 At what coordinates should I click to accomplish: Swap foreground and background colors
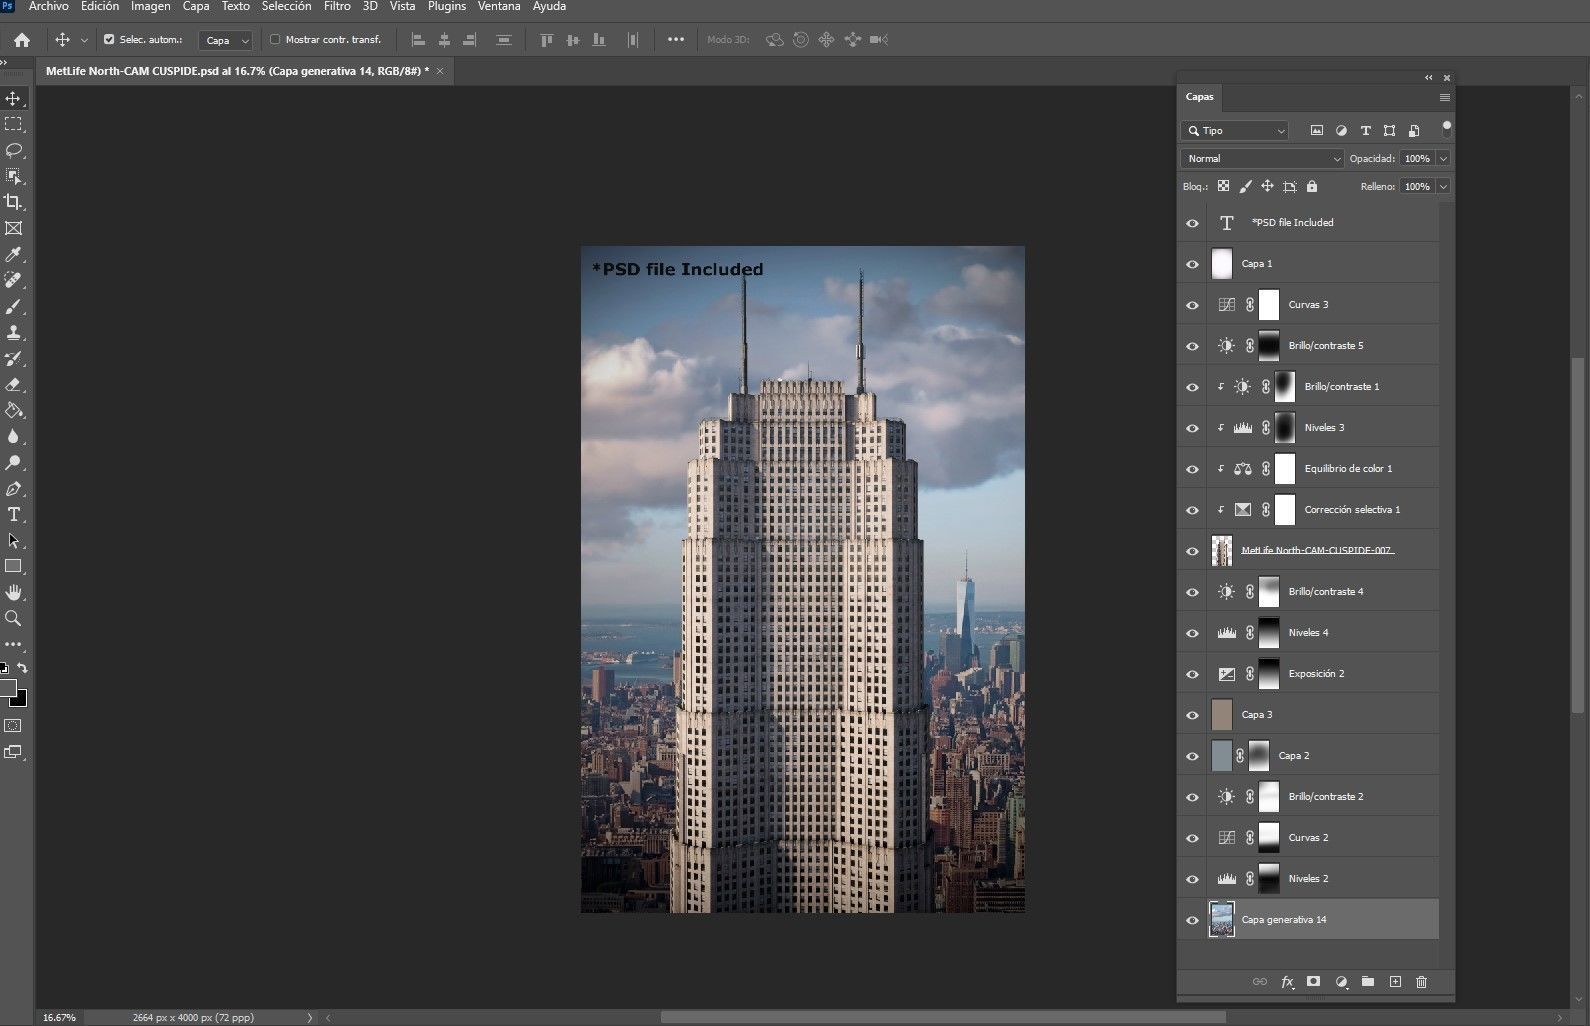click(x=22, y=668)
